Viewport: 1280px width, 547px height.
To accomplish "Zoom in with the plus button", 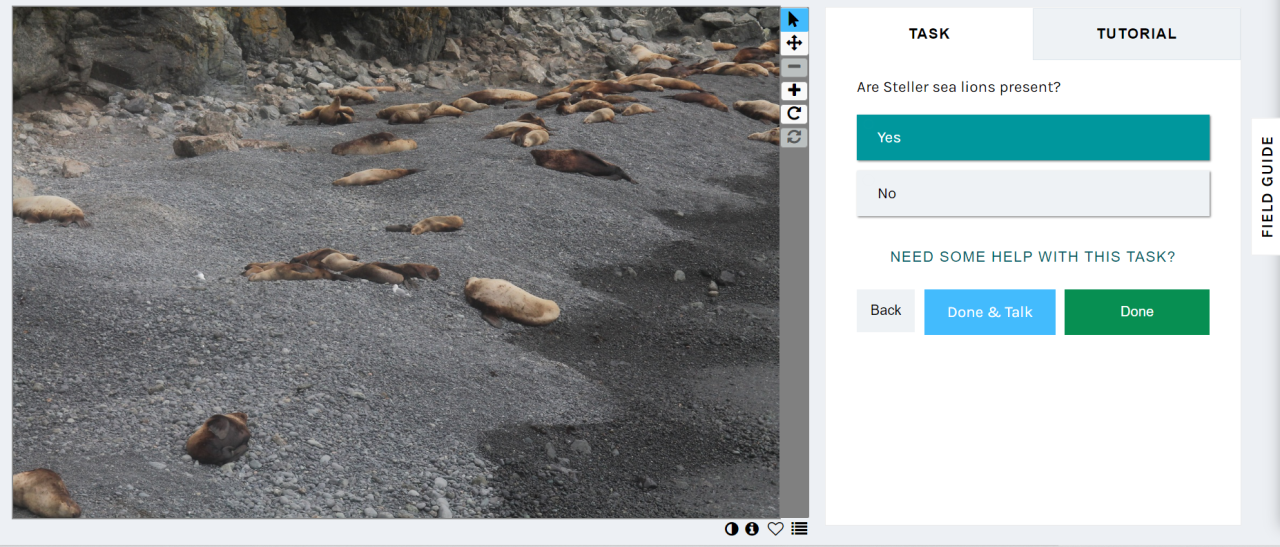I will pos(794,91).
